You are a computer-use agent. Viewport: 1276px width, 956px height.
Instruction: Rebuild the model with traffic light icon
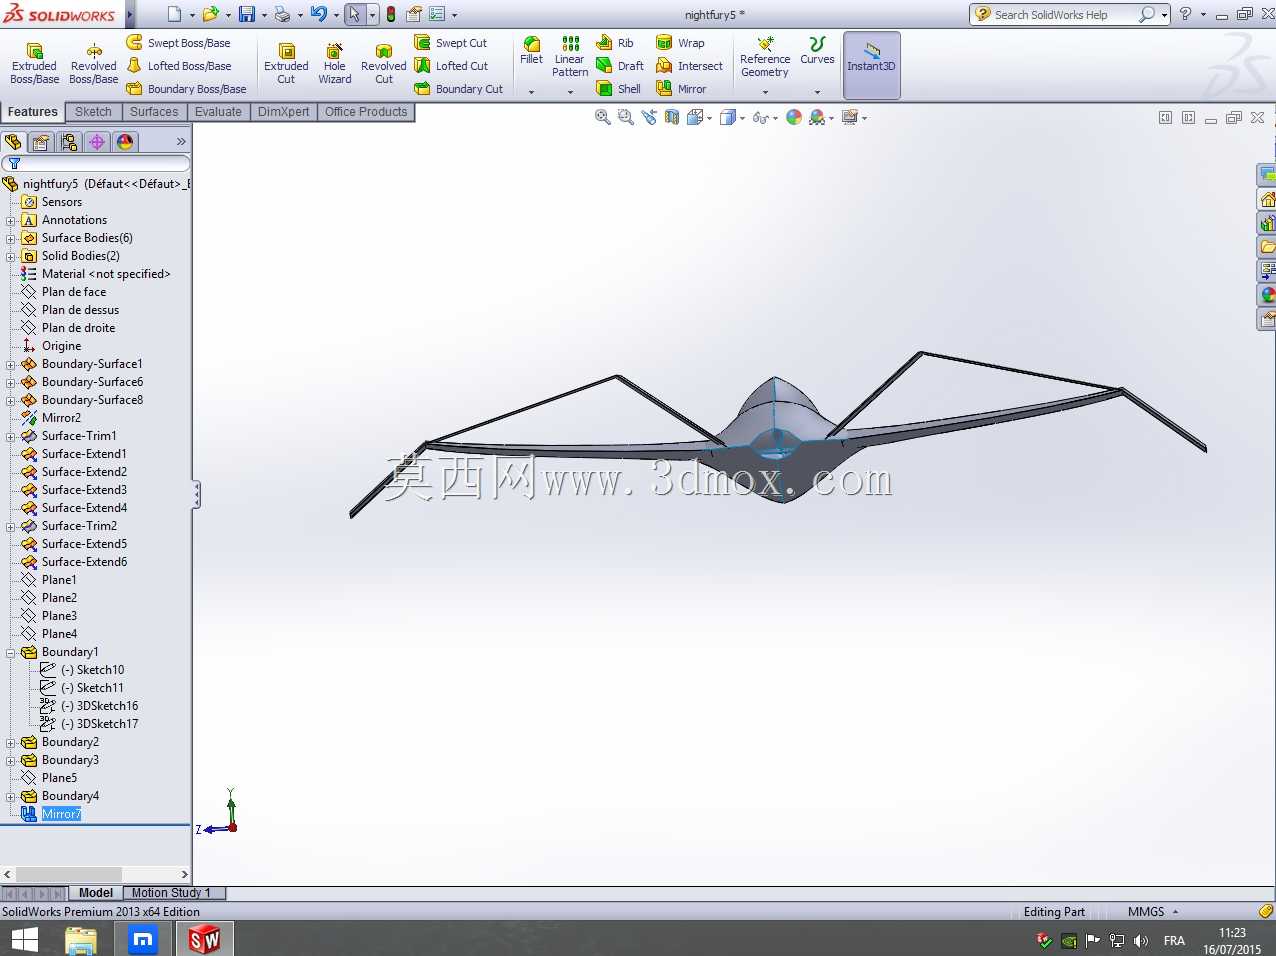pyautogui.click(x=391, y=14)
